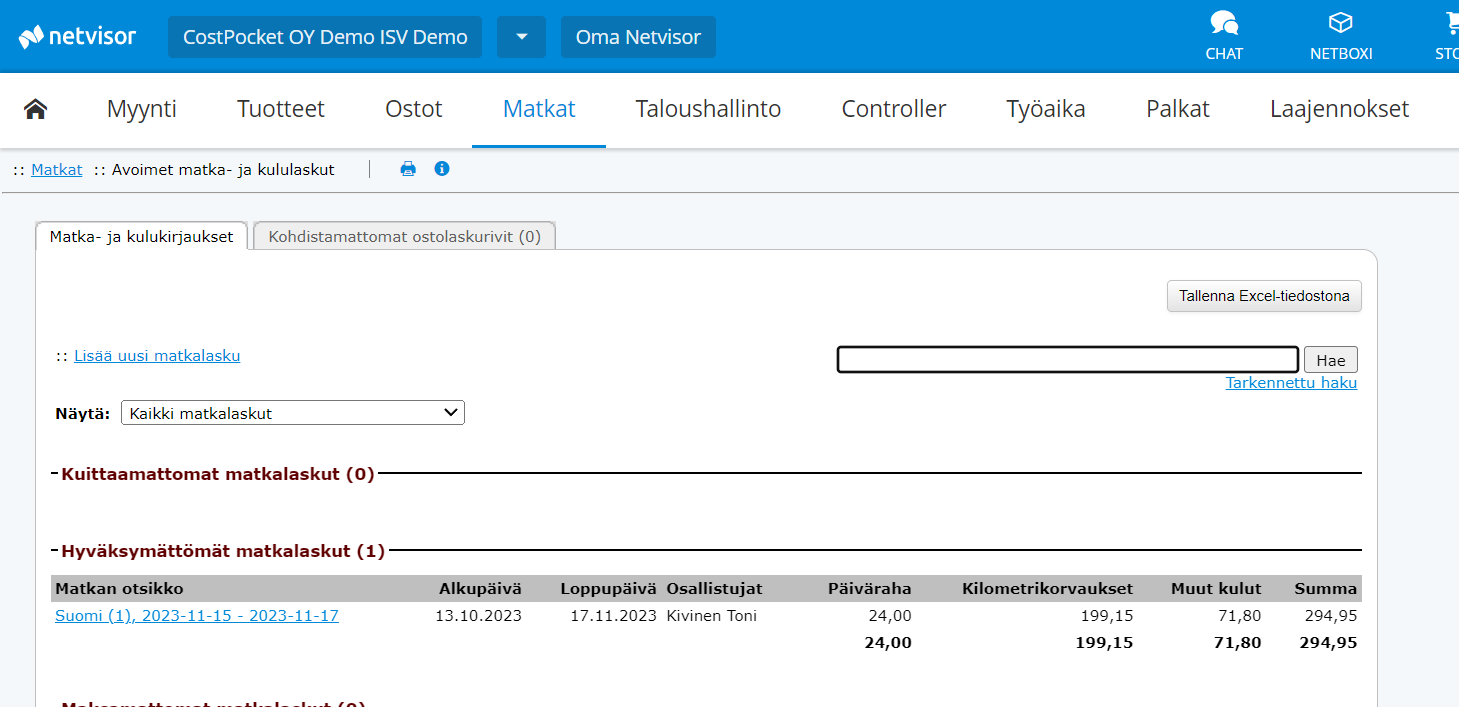
Task: Click CostPocket OY Demo ISV Demo button
Action: (x=325, y=37)
